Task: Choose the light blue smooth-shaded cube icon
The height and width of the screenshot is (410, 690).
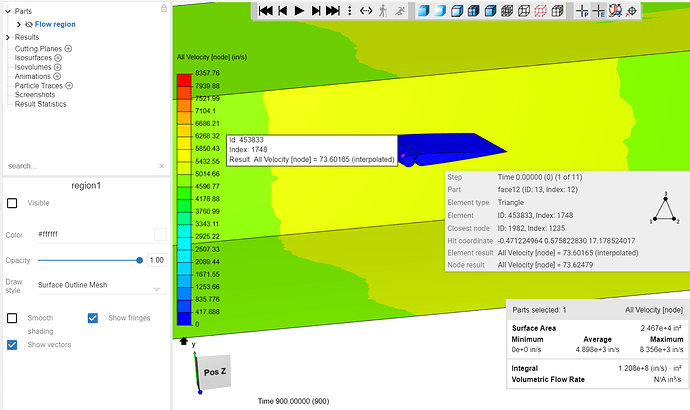Action: [440, 11]
